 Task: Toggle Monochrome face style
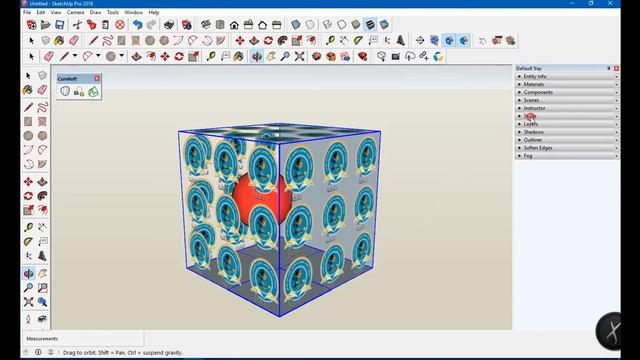pos(384,25)
